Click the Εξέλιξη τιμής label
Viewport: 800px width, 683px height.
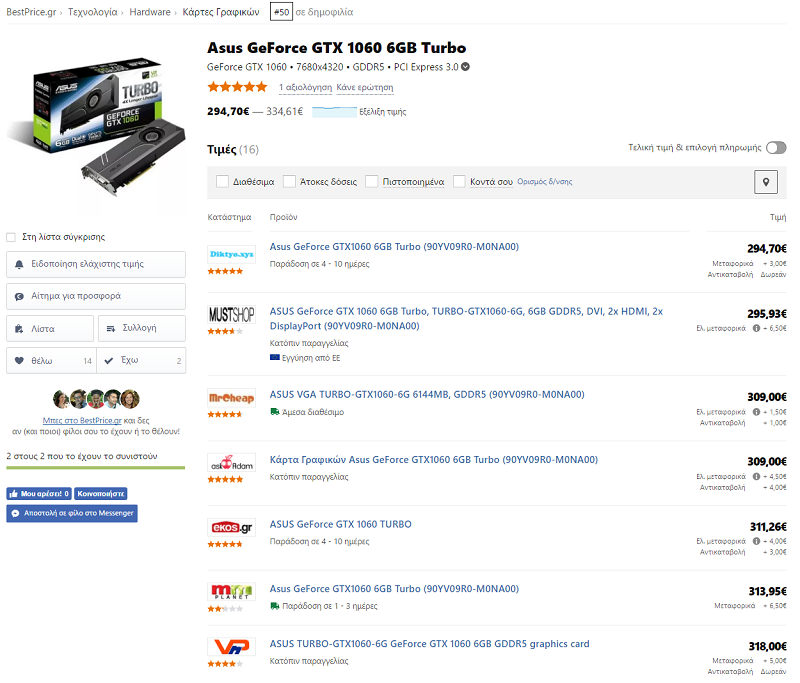coord(383,112)
